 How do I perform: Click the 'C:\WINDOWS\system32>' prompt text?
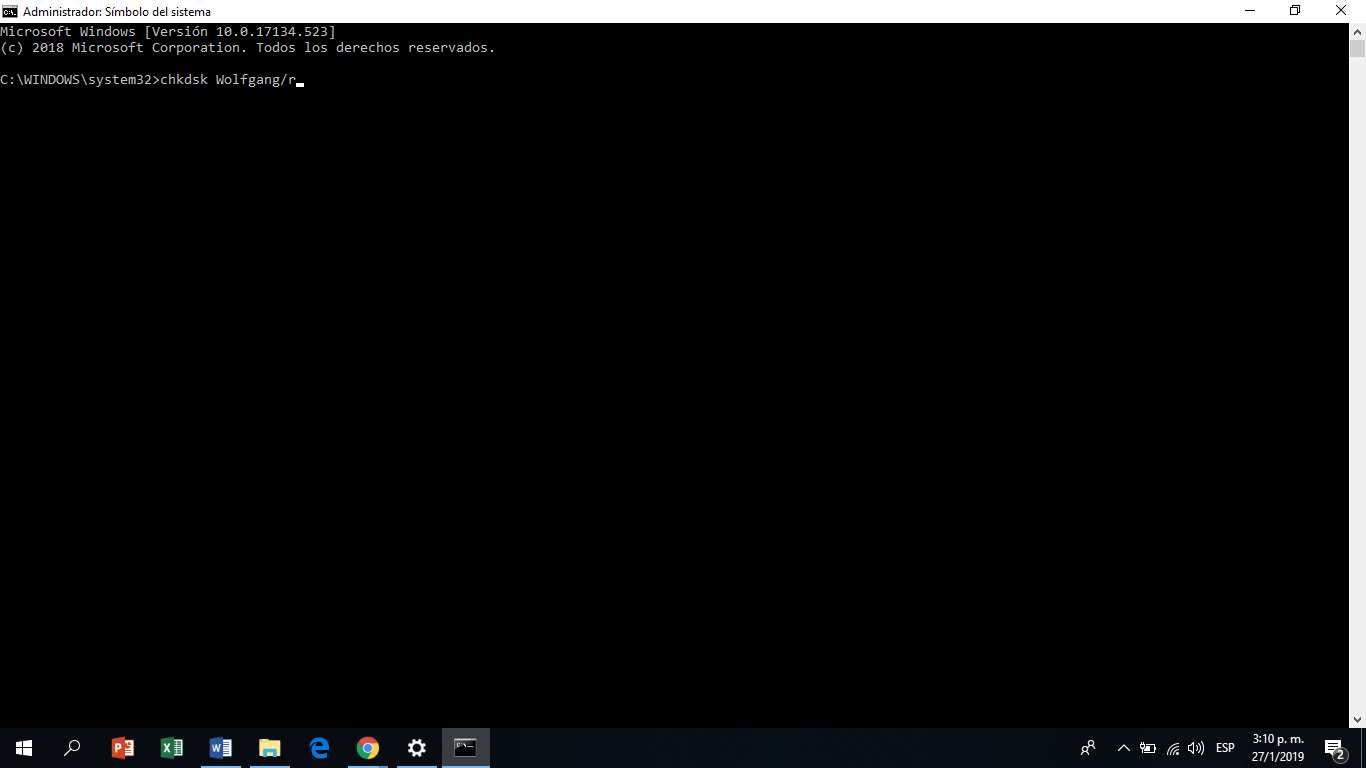click(80, 80)
